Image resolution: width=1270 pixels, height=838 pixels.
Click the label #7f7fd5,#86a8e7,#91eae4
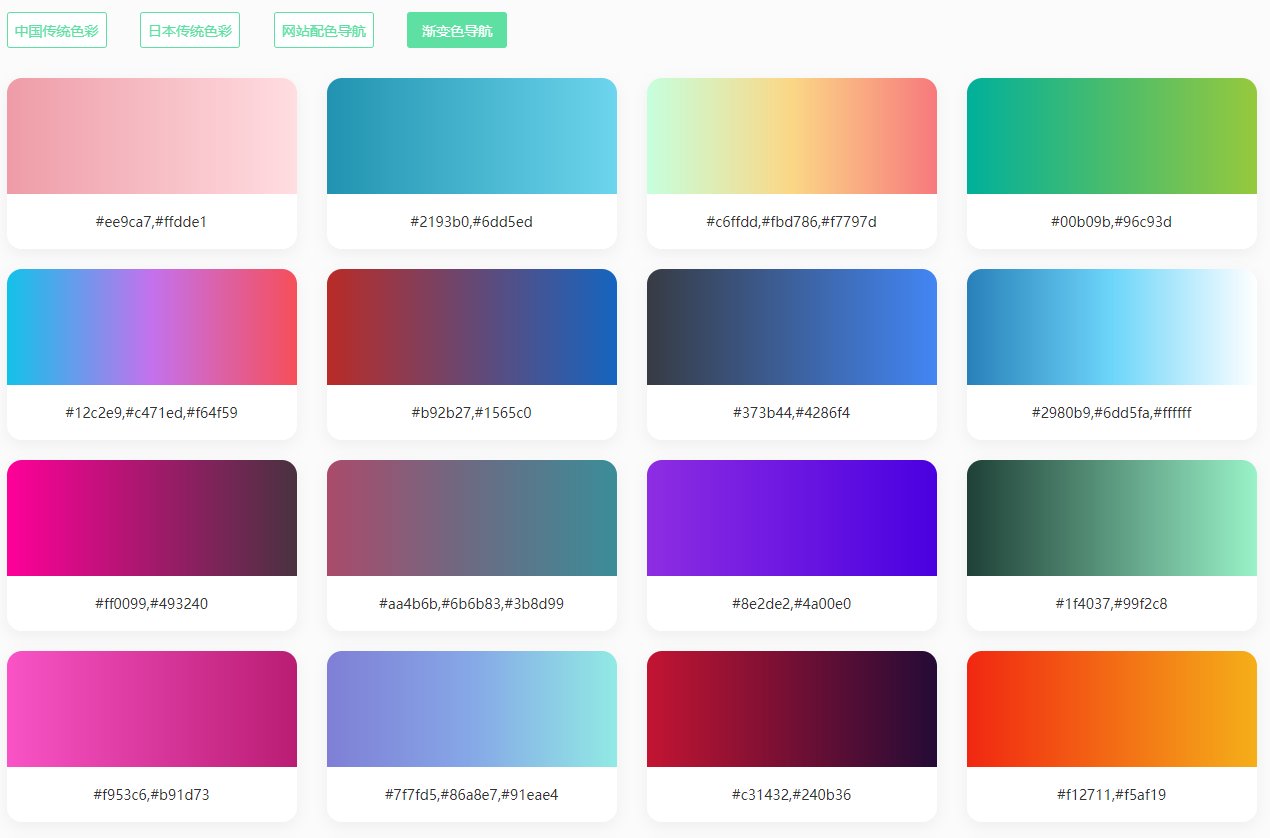click(472, 795)
